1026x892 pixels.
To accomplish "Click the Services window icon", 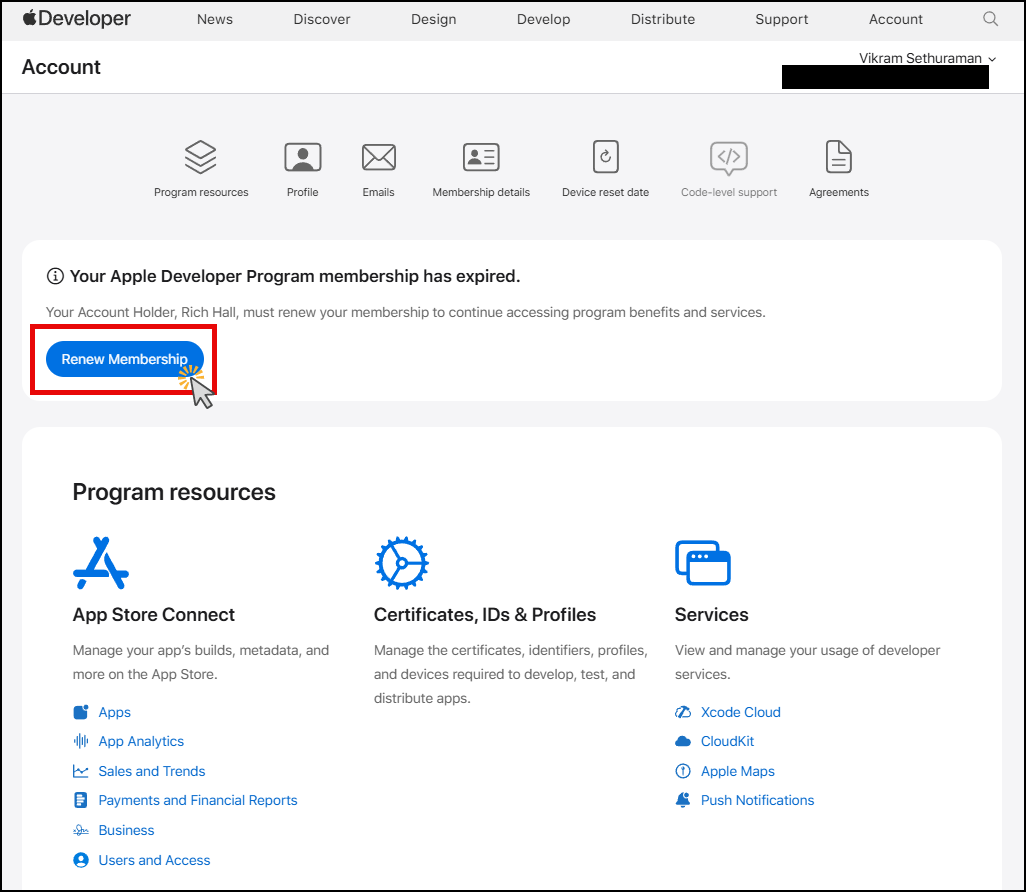I will [x=703, y=564].
